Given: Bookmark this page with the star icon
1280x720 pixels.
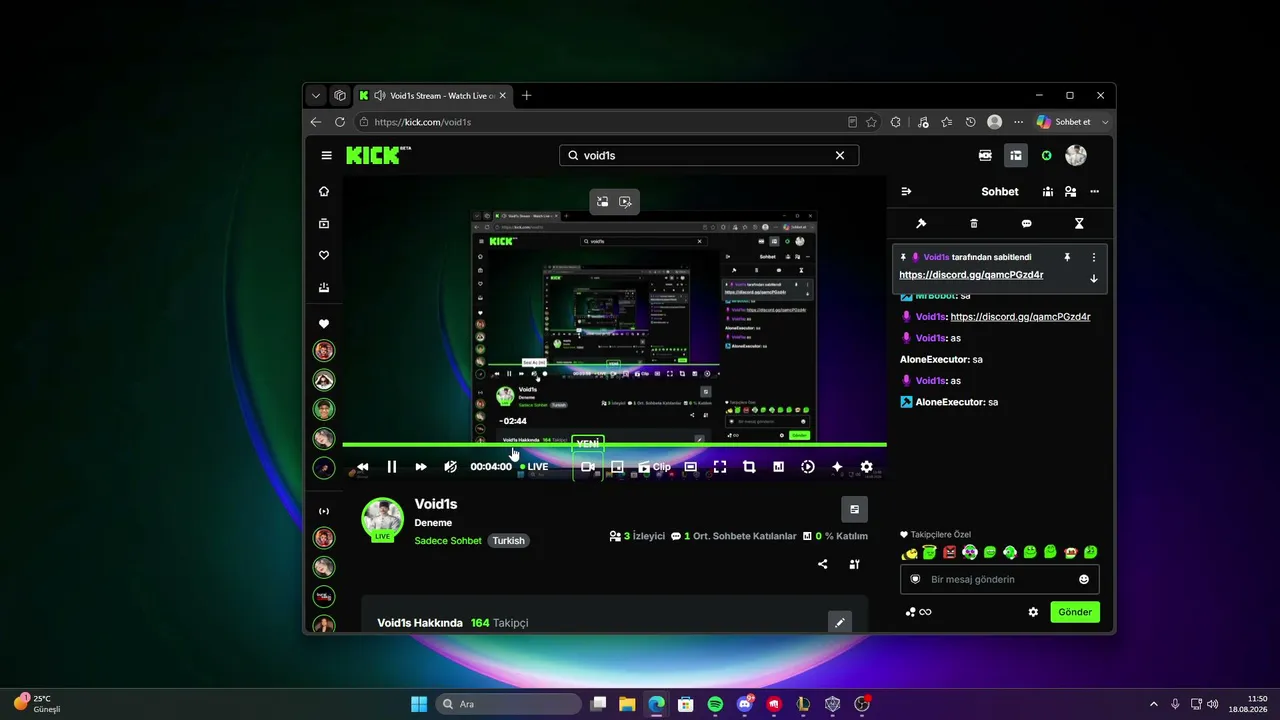Looking at the screenshot, I should 872,122.
